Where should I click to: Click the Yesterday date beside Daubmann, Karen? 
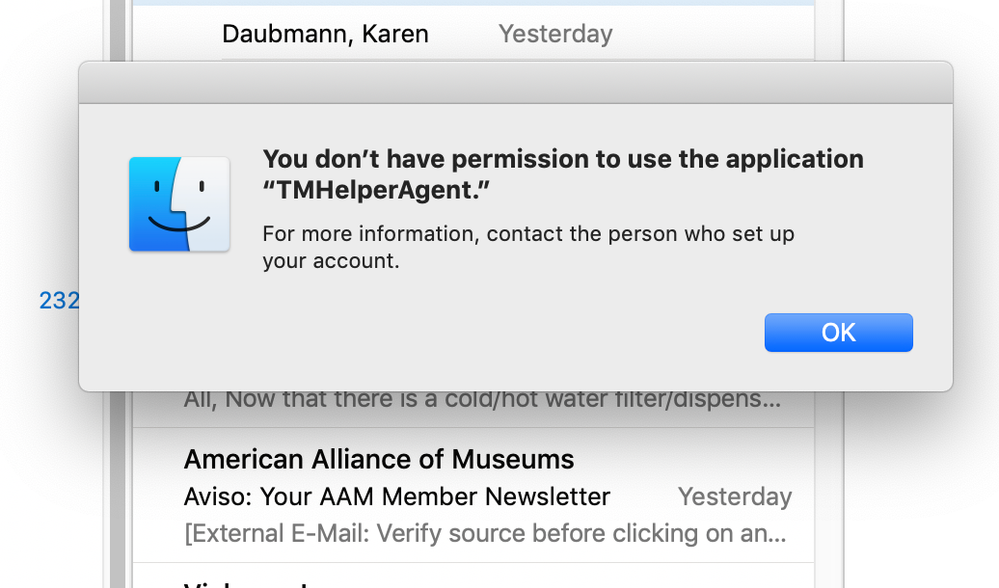click(555, 34)
